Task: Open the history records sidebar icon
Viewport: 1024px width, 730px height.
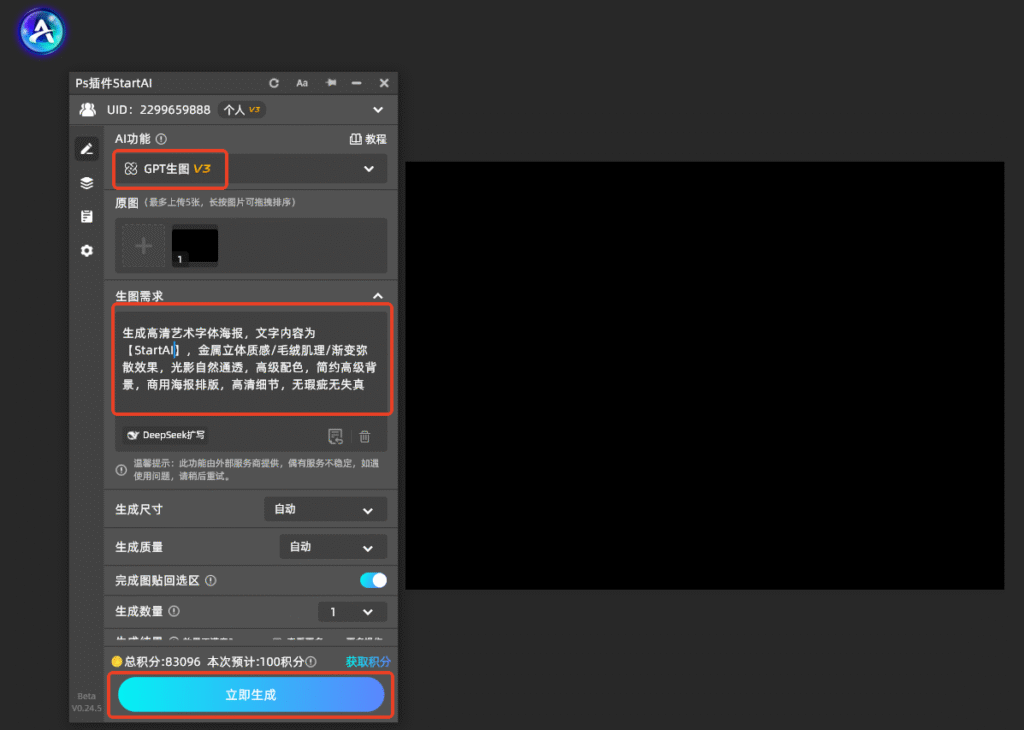Action: [87, 217]
